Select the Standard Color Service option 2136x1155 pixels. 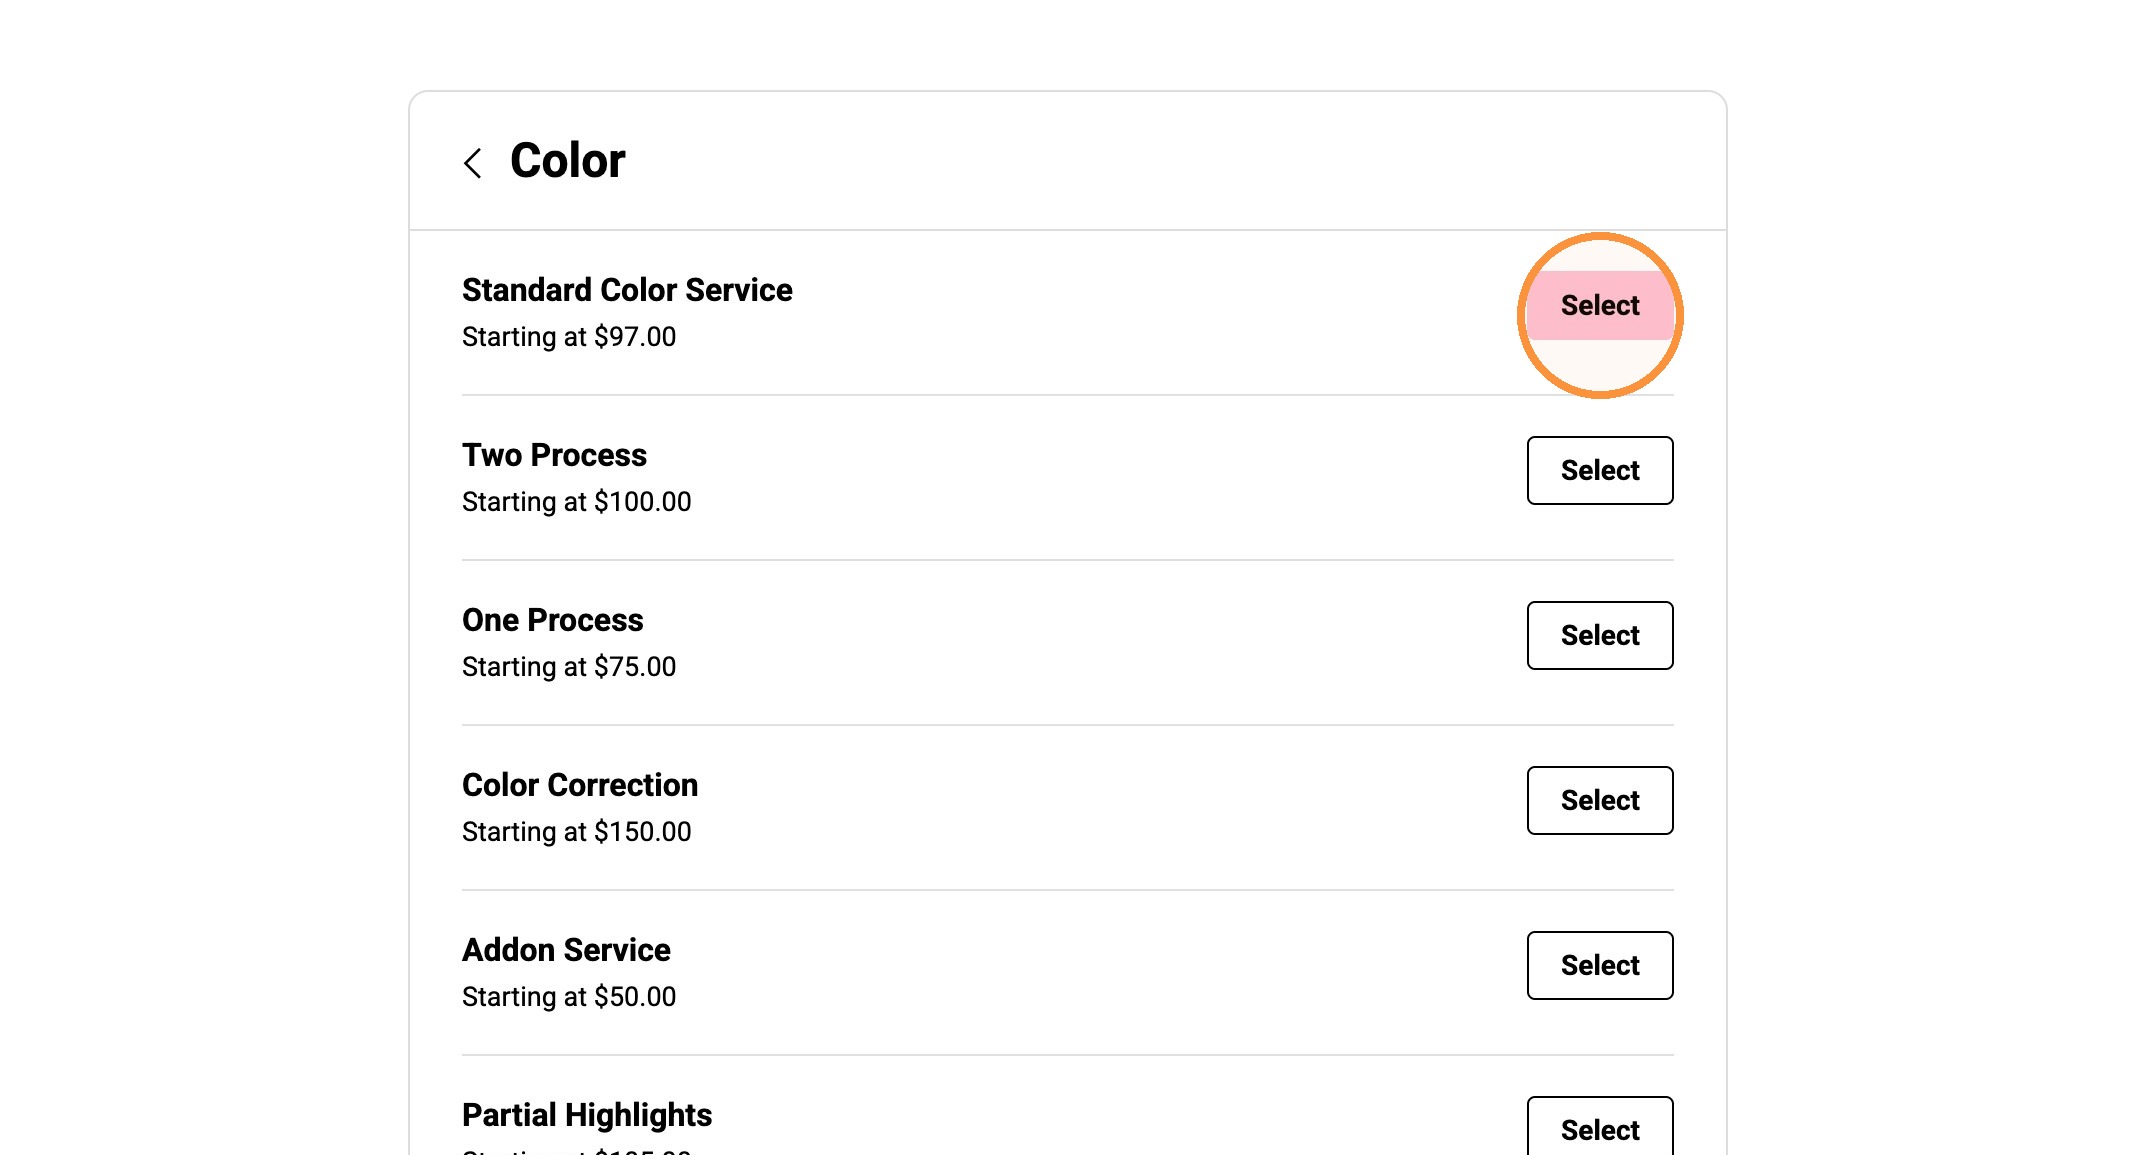pyautogui.click(x=1600, y=305)
